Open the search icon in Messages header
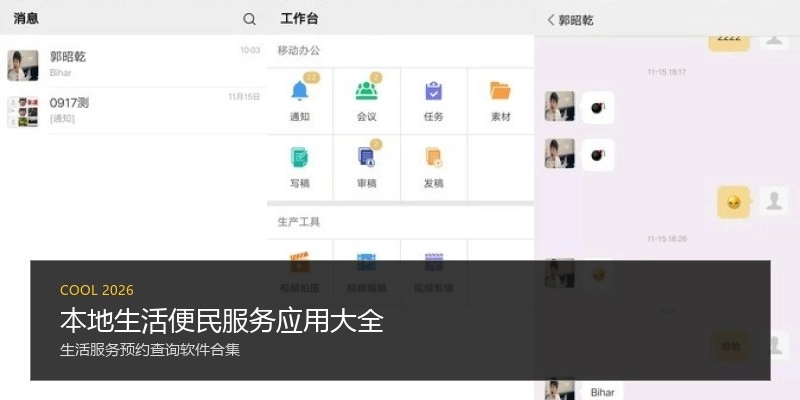Image resolution: width=800 pixels, height=400 pixels. (x=249, y=19)
